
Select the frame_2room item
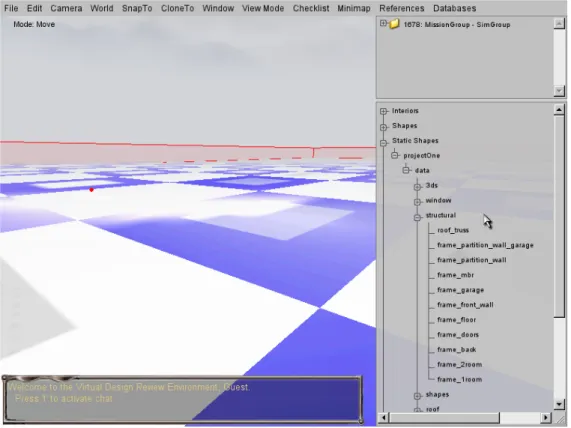click(460, 365)
